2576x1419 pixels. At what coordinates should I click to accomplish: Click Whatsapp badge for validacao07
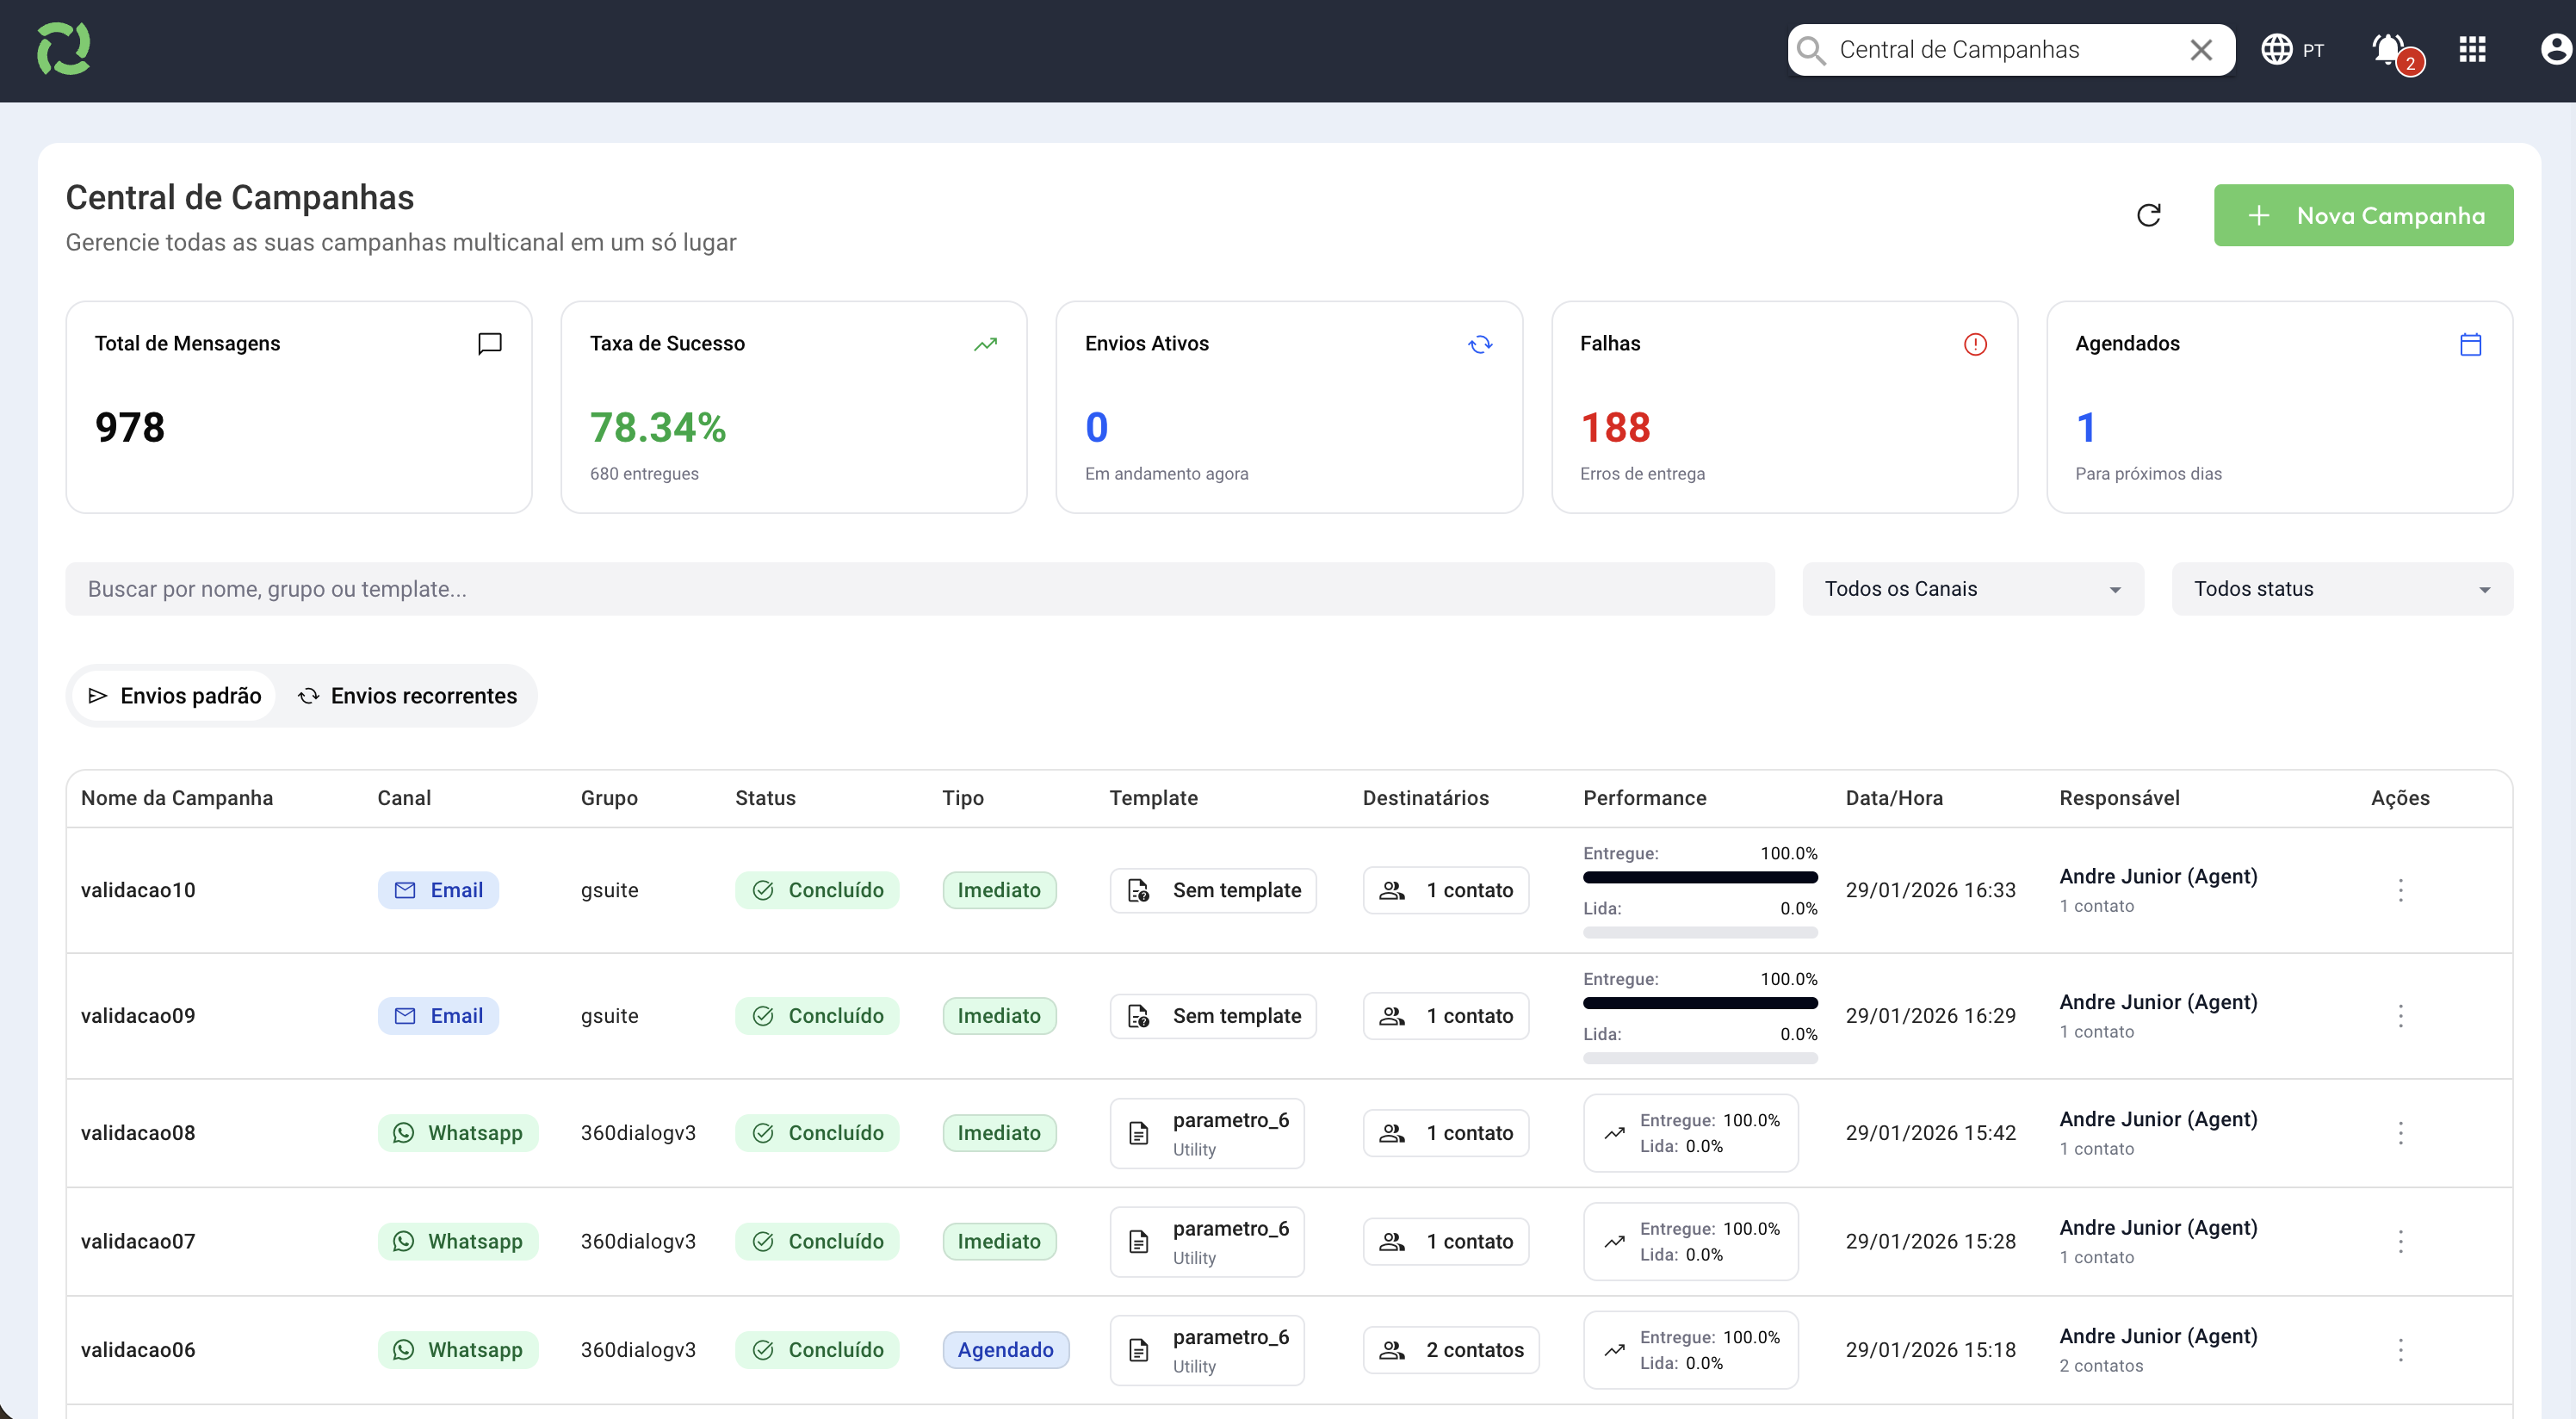[x=458, y=1242]
